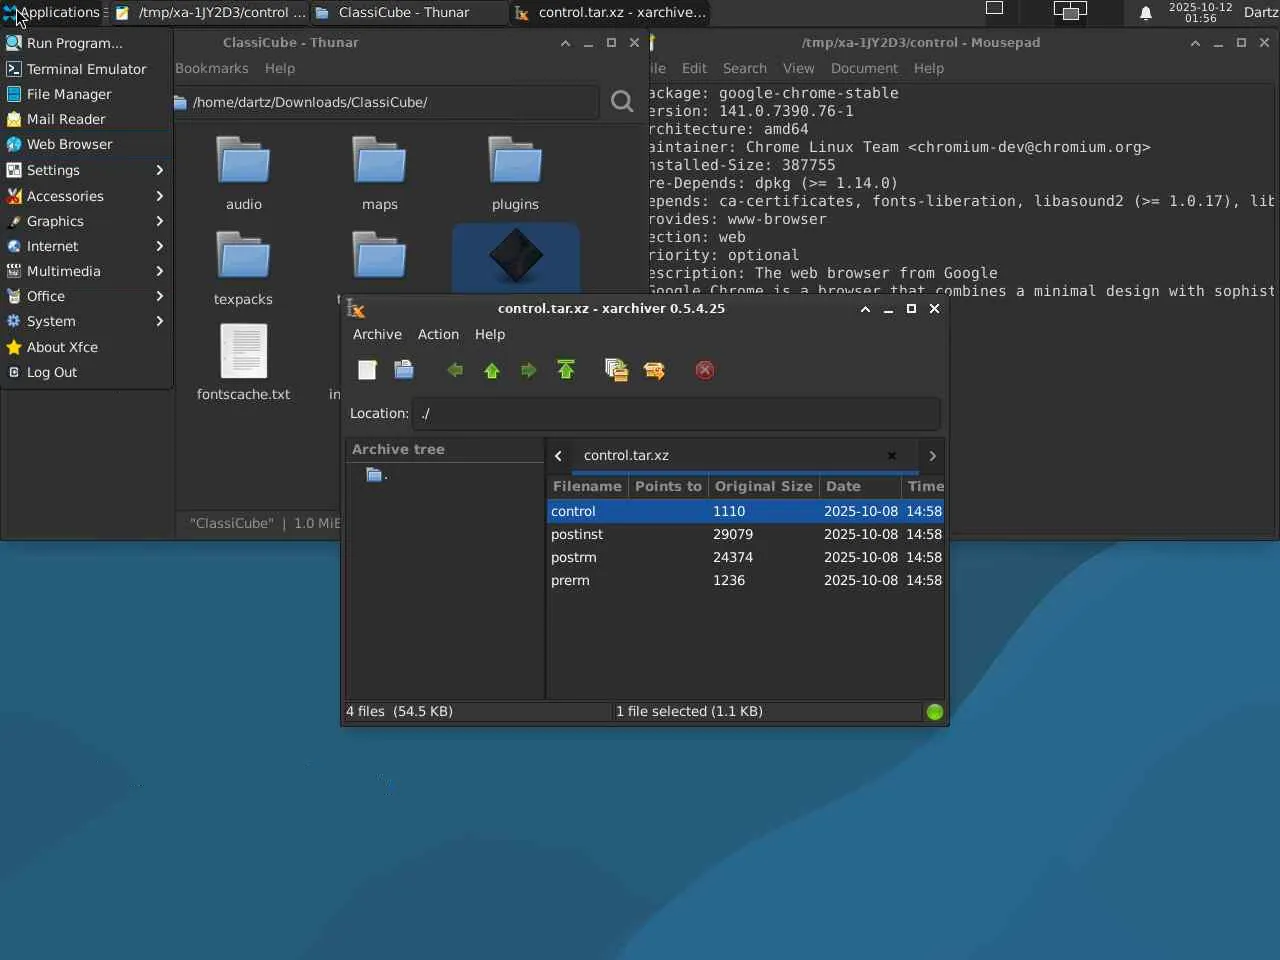
Task: Click the overlapping-windows icon in the panel
Action: click(x=1070, y=11)
